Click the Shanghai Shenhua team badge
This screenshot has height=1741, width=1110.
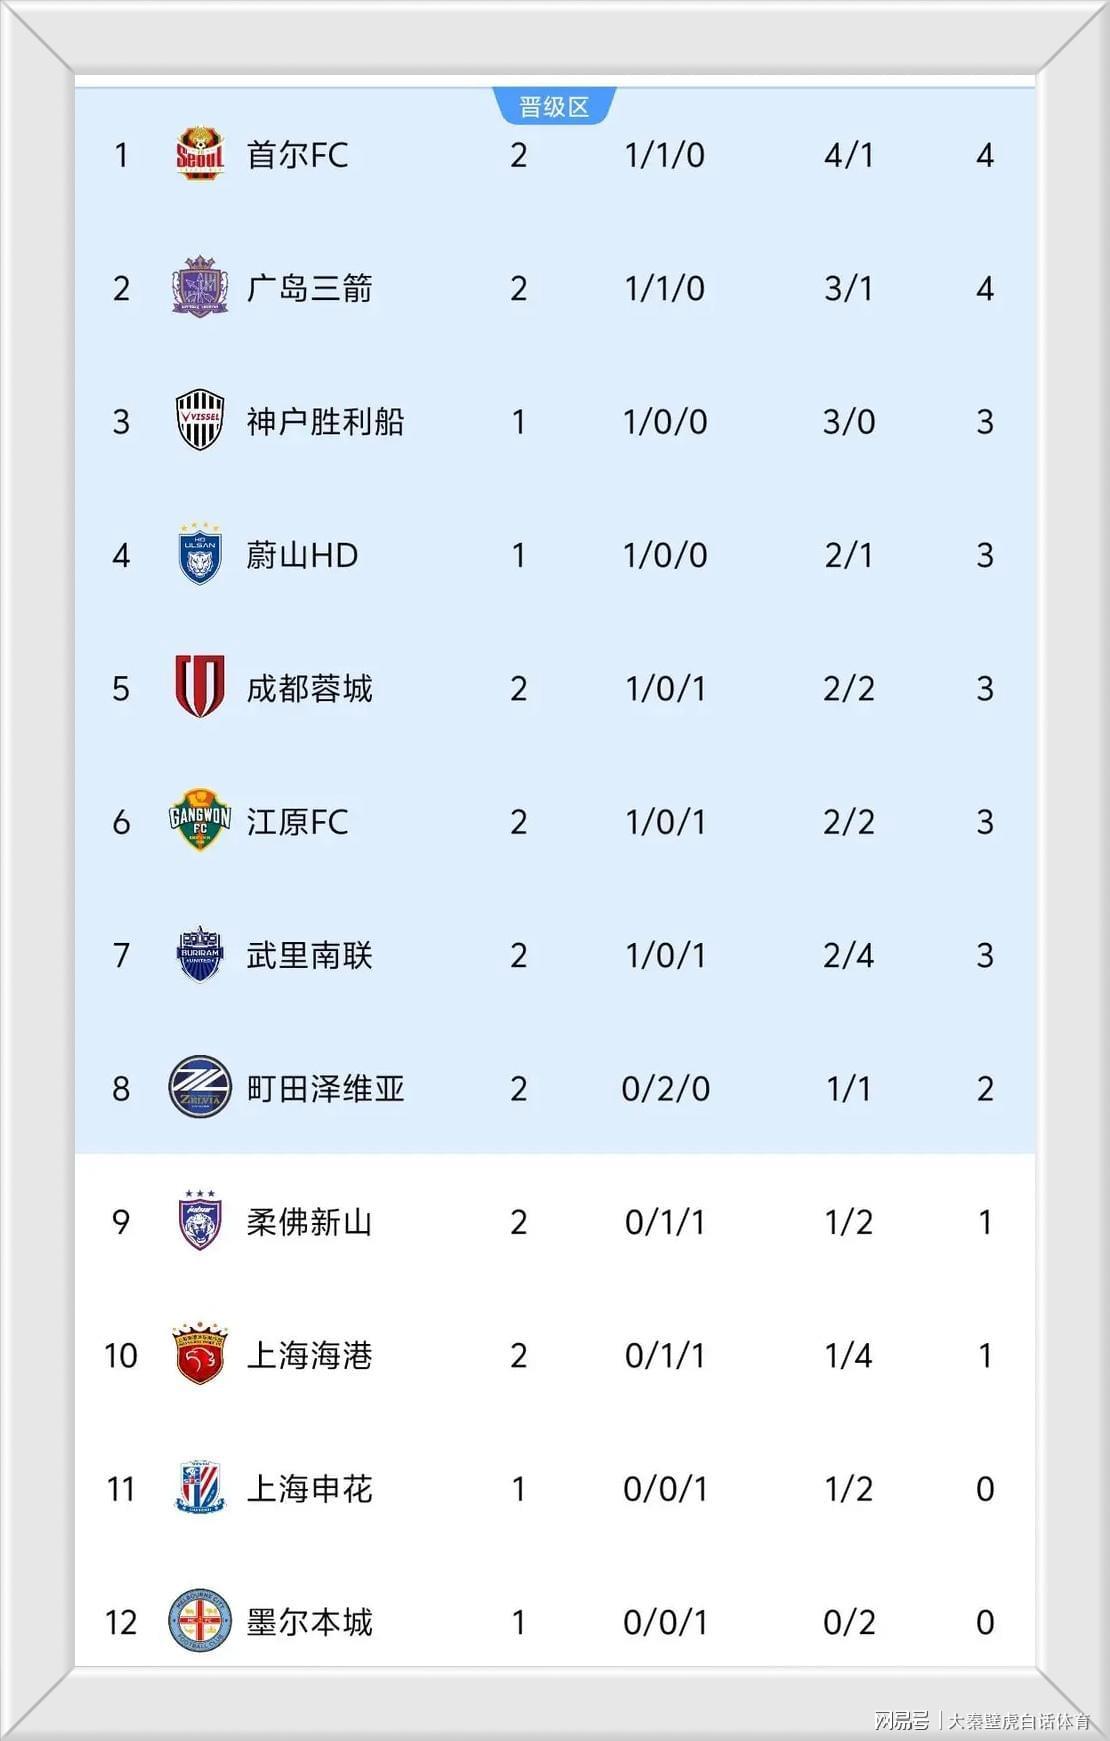(200, 1488)
